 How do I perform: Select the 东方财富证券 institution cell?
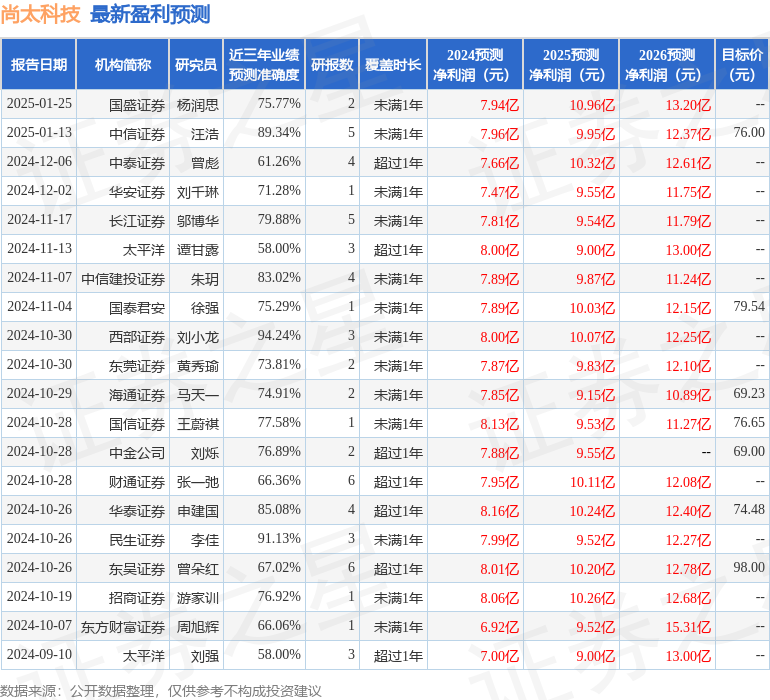coord(123,627)
